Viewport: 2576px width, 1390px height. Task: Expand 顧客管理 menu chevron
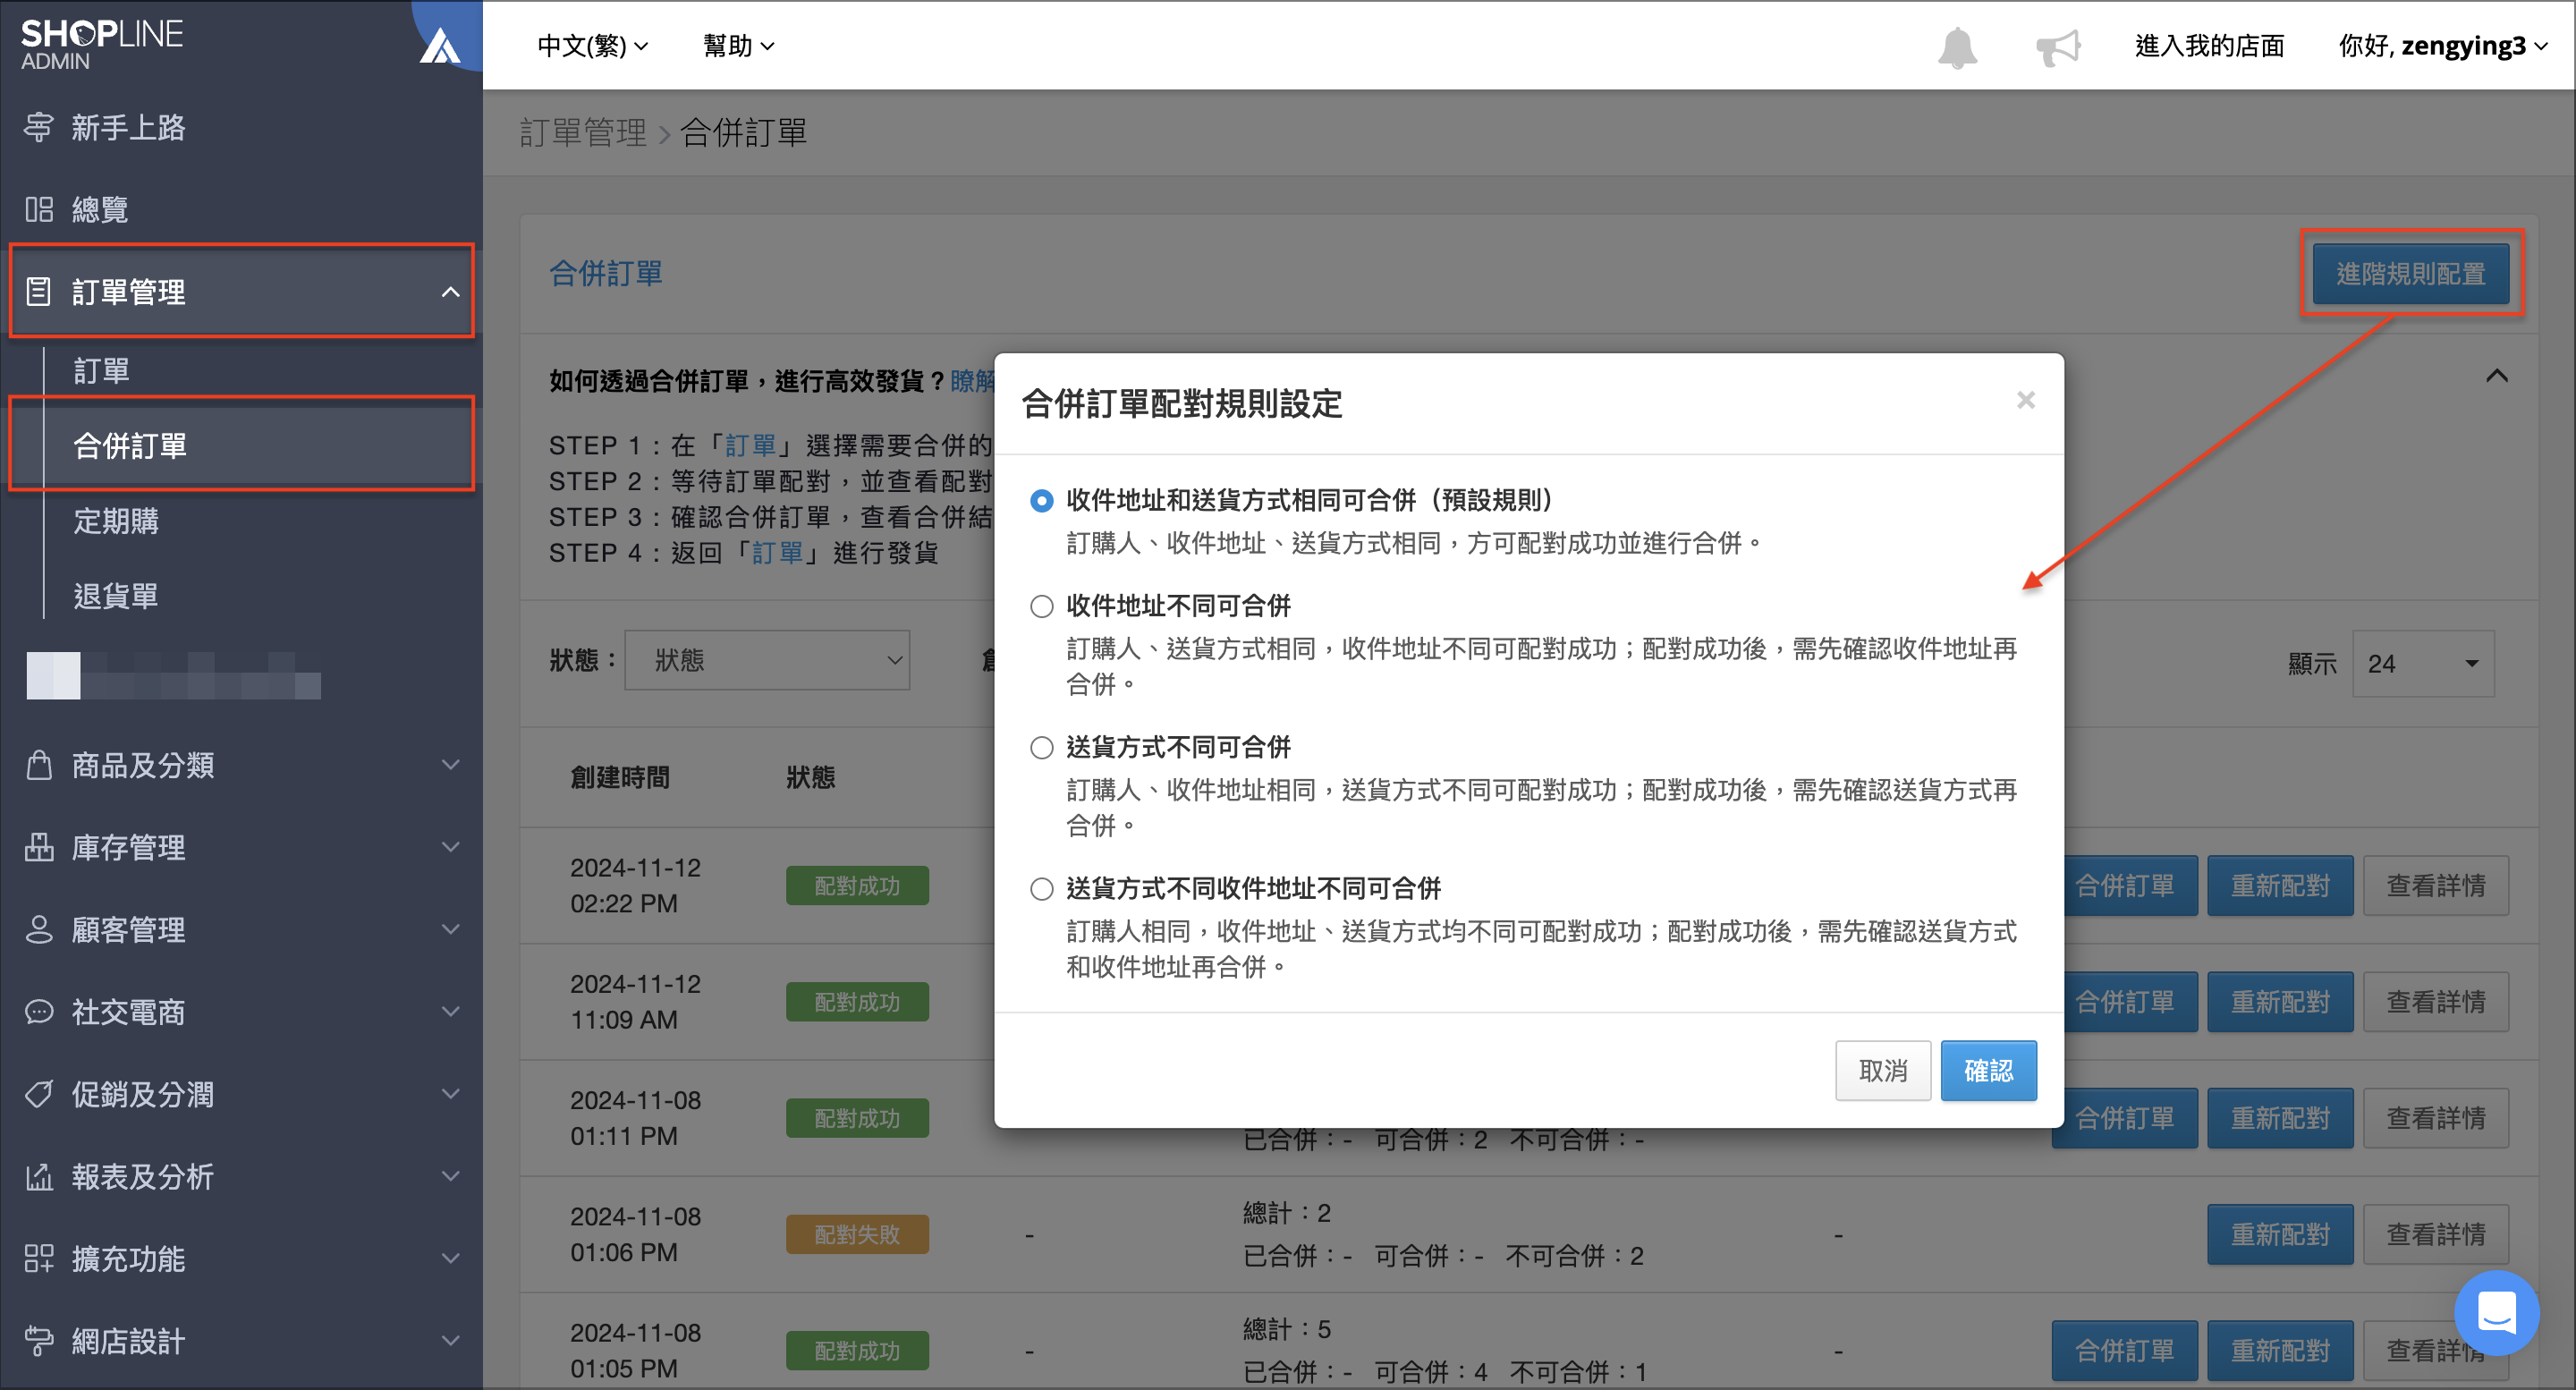(450, 930)
